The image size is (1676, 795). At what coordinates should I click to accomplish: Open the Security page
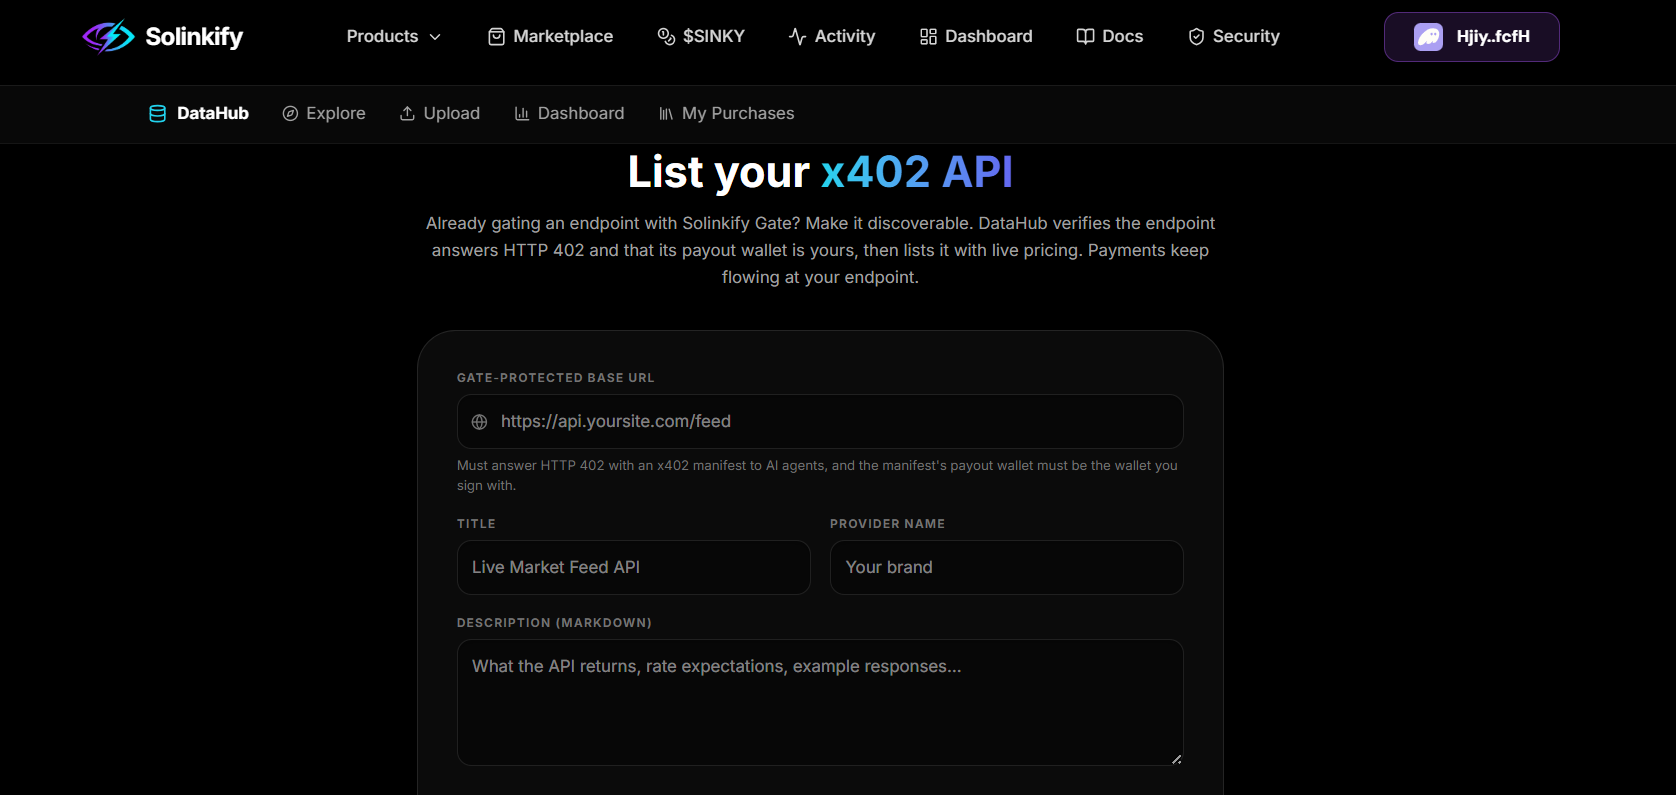click(1234, 36)
